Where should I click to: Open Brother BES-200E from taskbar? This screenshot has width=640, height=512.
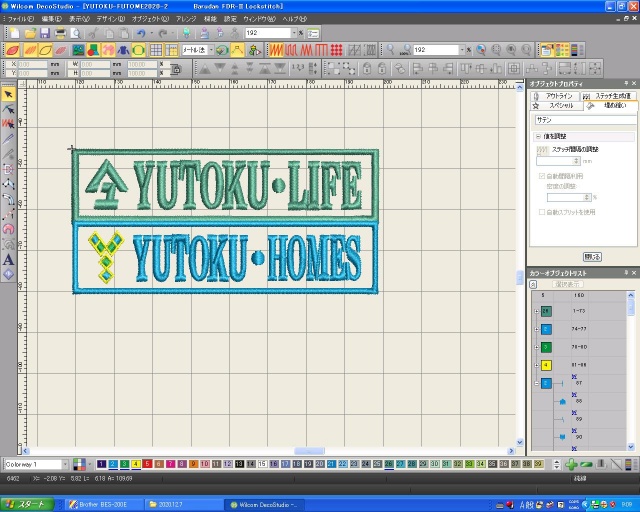[104, 505]
